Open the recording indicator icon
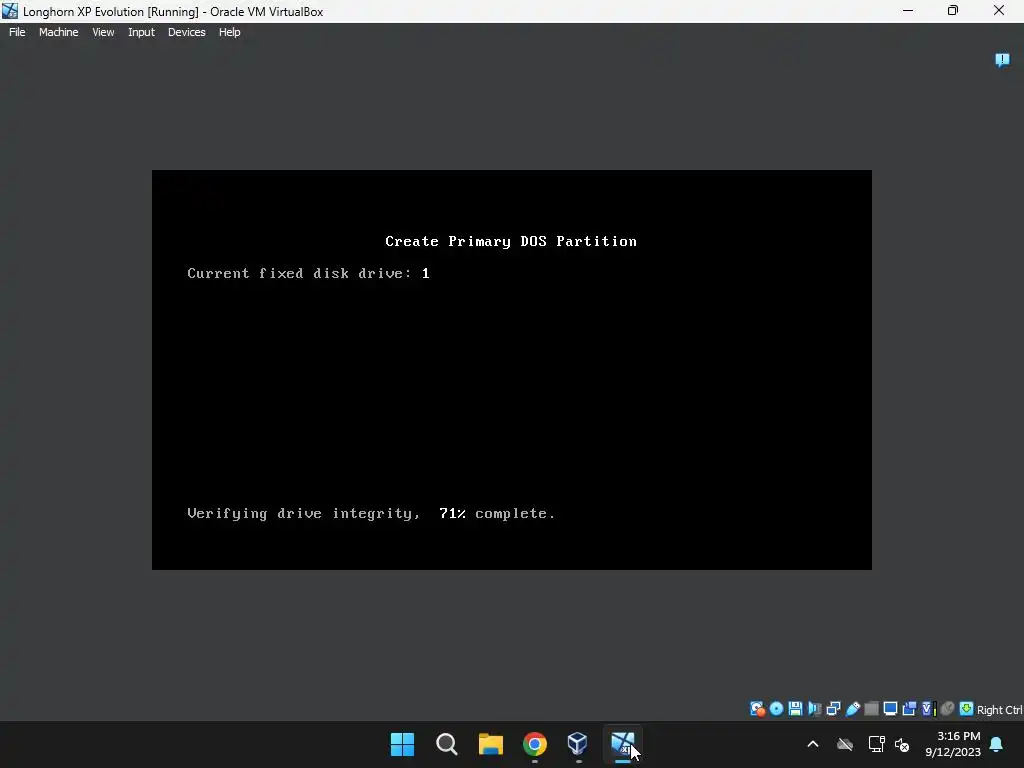 tap(909, 709)
